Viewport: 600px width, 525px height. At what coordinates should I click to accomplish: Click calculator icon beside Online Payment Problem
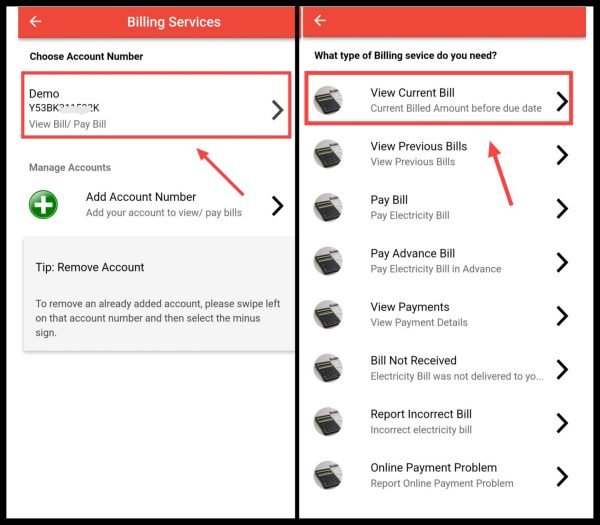pos(329,476)
